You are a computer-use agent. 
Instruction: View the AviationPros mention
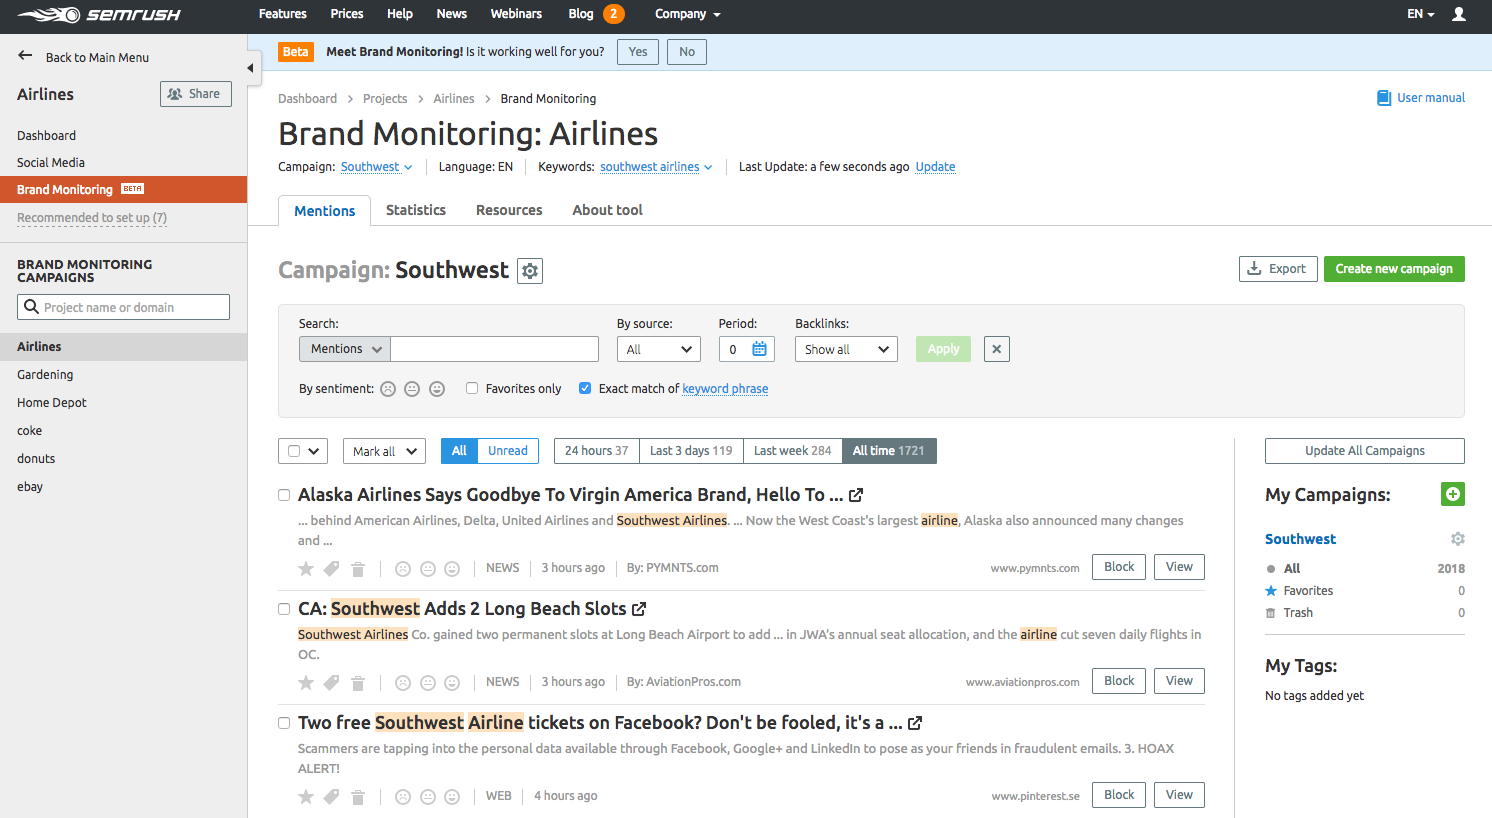point(1179,681)
